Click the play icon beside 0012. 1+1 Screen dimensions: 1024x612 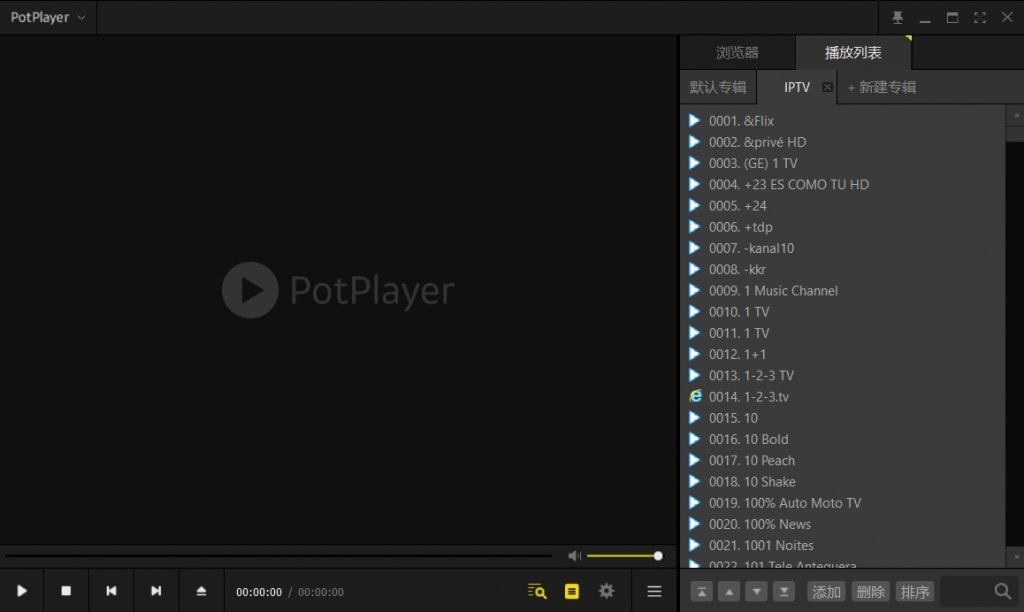pos(694,353)
